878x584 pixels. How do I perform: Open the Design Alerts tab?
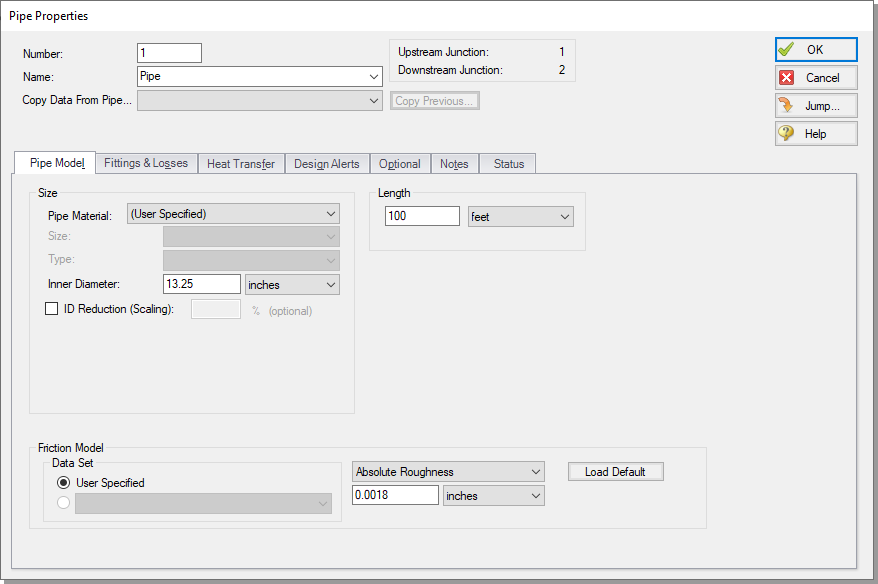(x=326, y=163)
